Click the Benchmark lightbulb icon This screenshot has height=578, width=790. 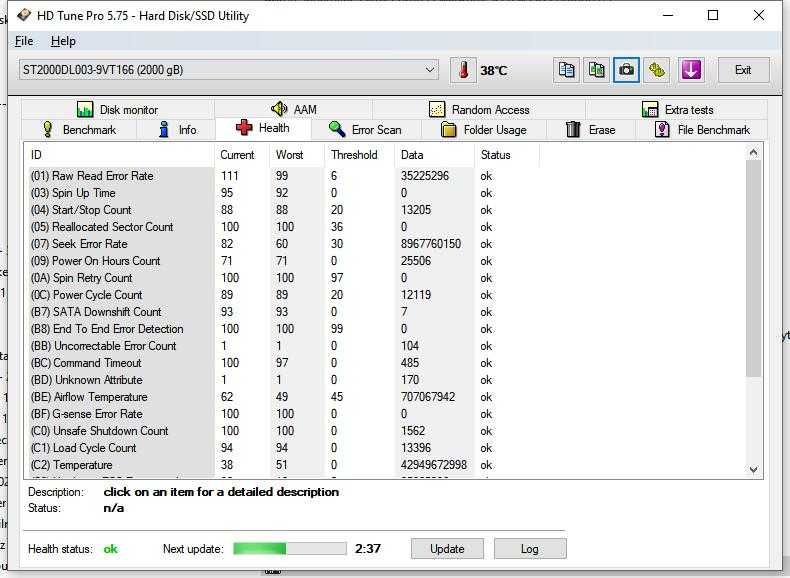(x=47, y=130)
